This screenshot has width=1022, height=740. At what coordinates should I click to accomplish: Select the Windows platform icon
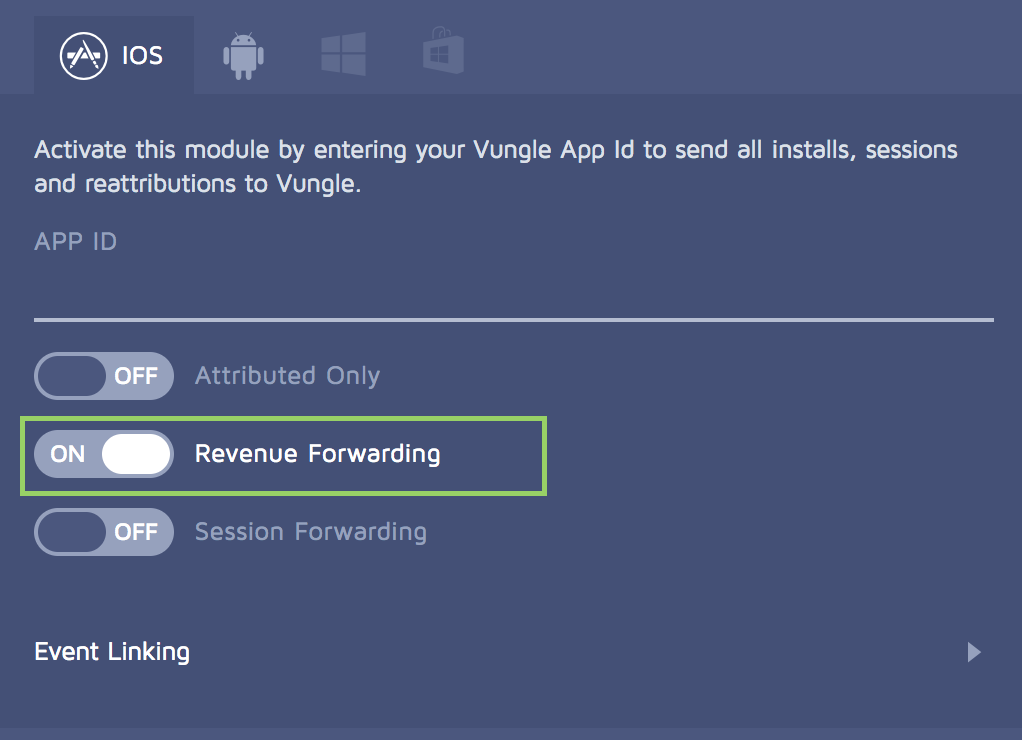343,54
